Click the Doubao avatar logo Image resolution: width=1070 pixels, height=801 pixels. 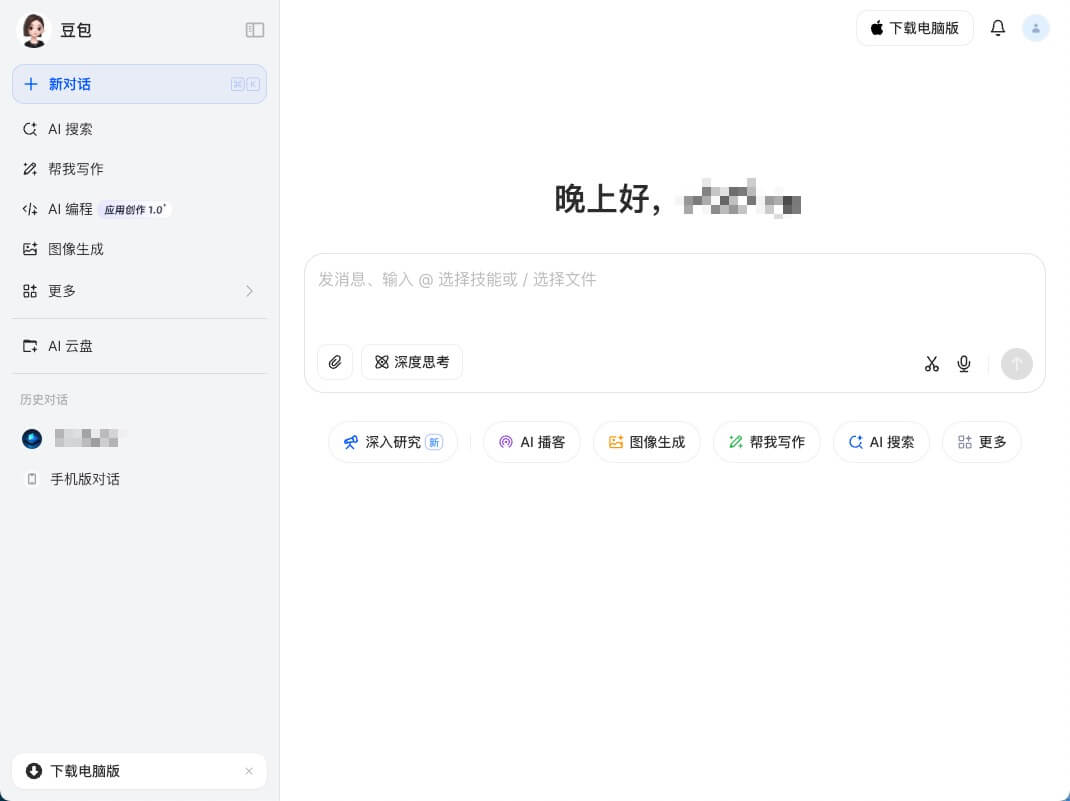click(33, 30)
